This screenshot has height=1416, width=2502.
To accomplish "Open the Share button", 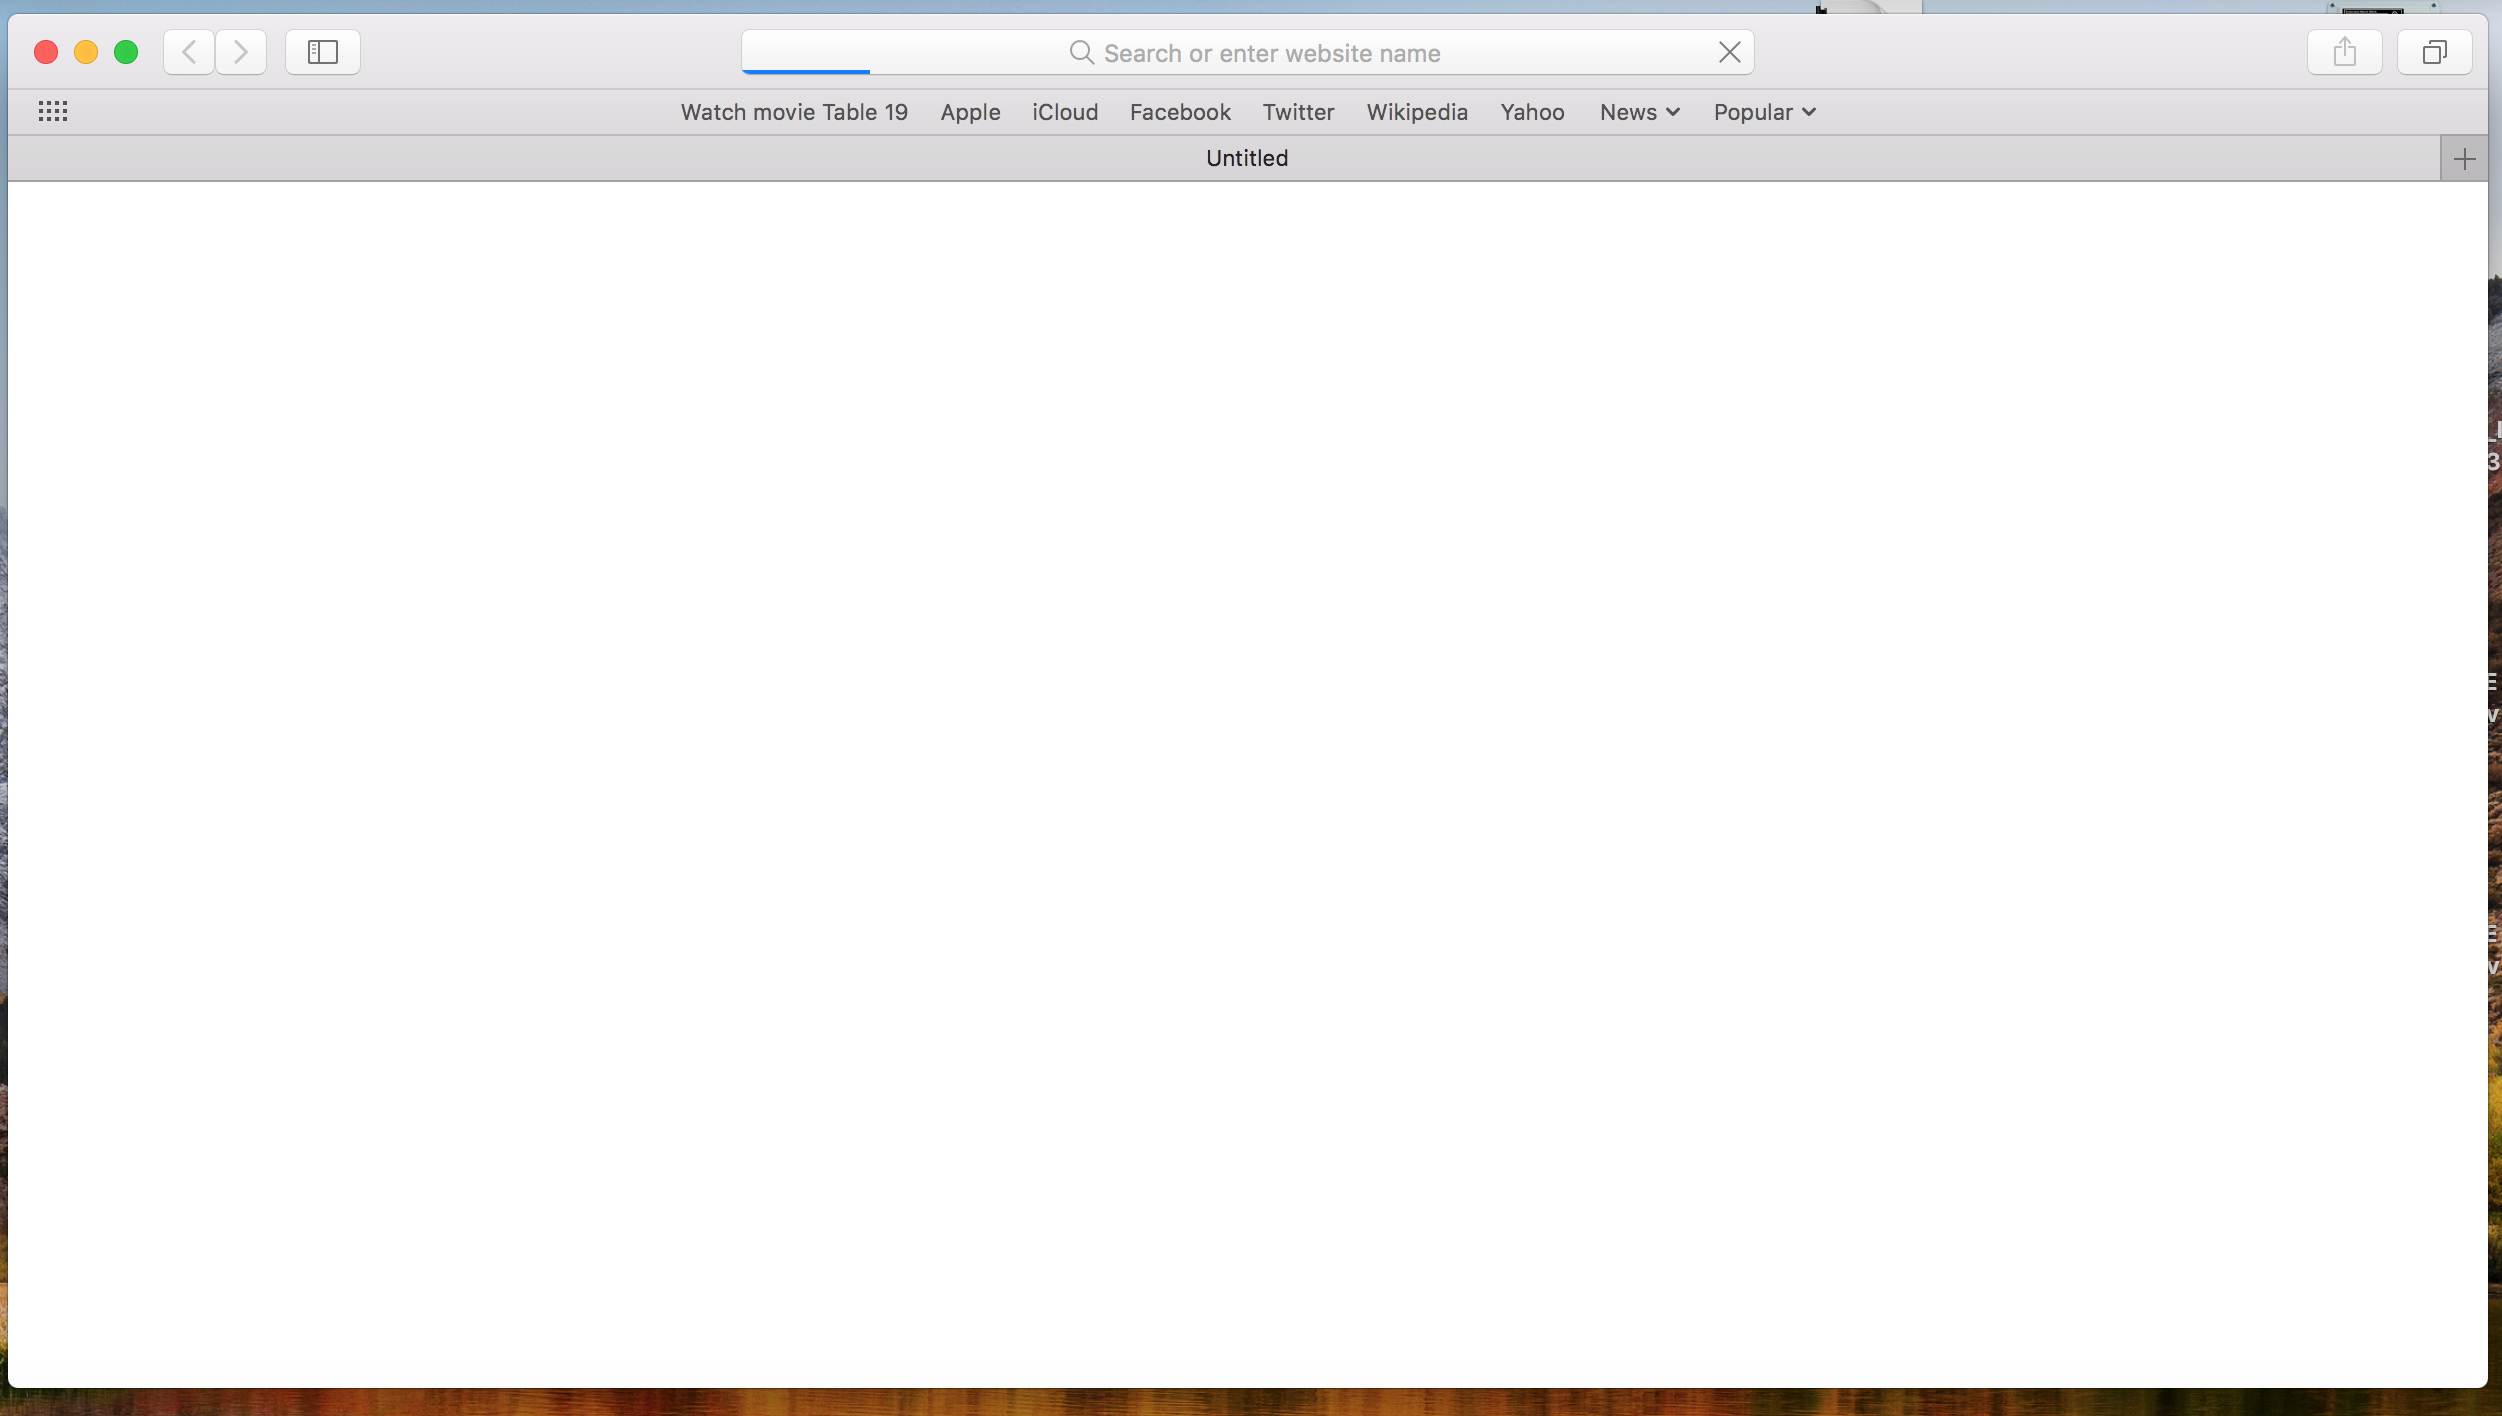I will coord(2344,52).
